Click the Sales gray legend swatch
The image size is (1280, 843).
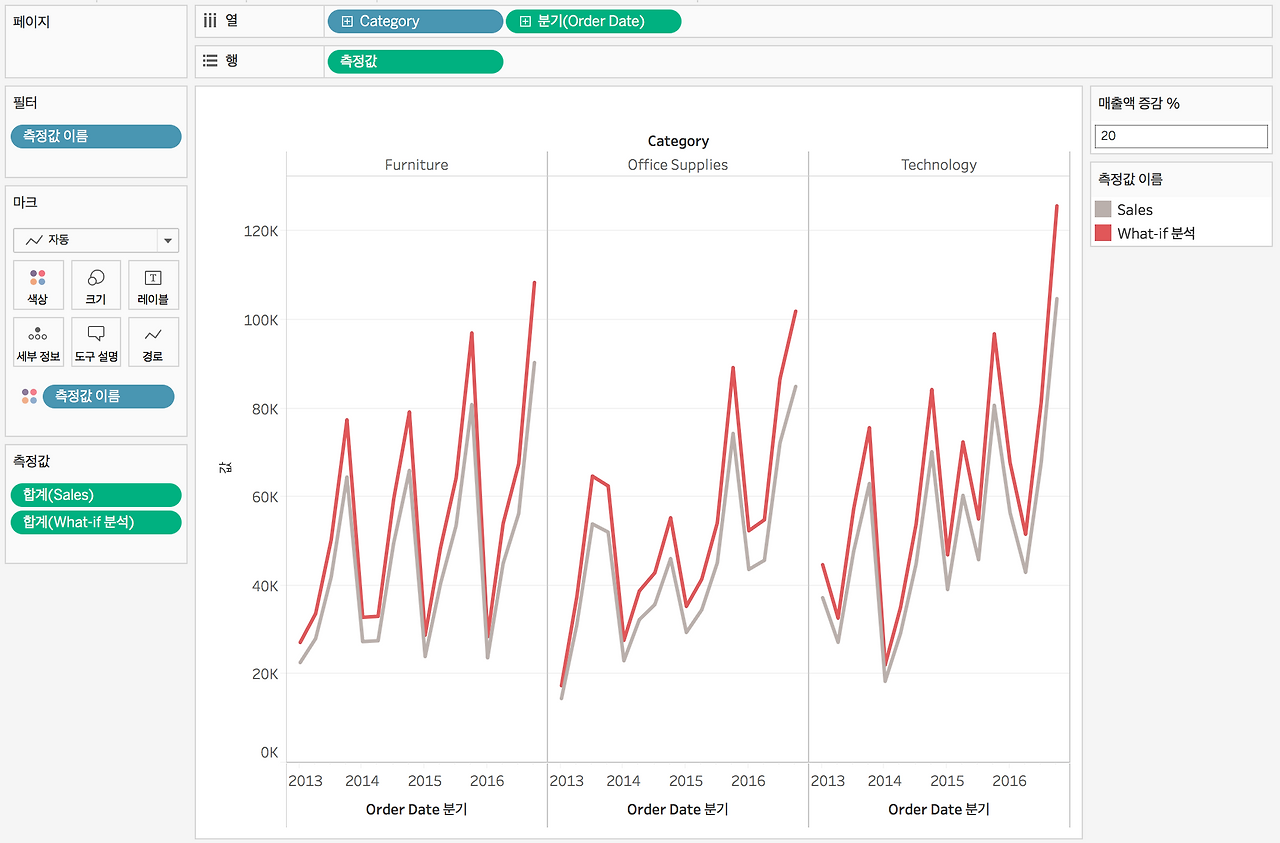click(1103, 209)
